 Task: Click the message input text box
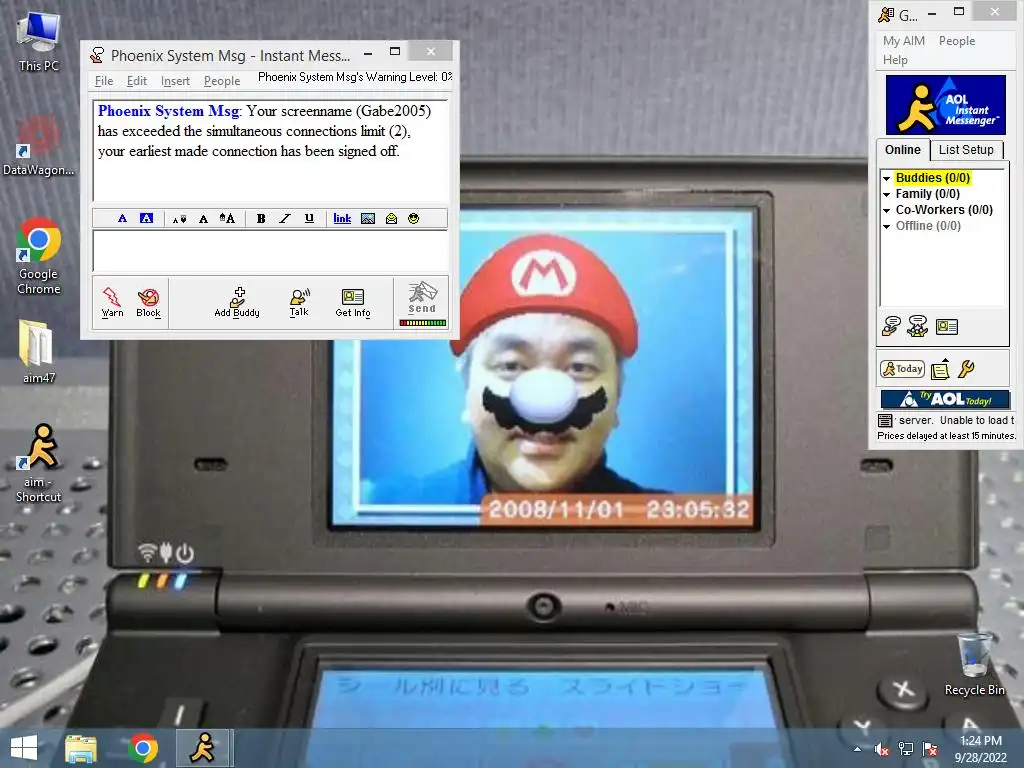click(270, 250)
